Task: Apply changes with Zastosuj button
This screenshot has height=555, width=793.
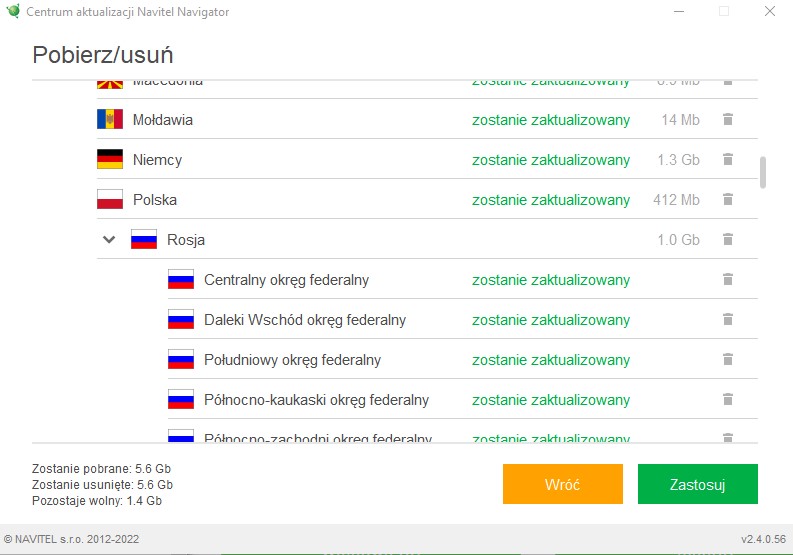Action: pyautogui.click(x=697, y=485)
